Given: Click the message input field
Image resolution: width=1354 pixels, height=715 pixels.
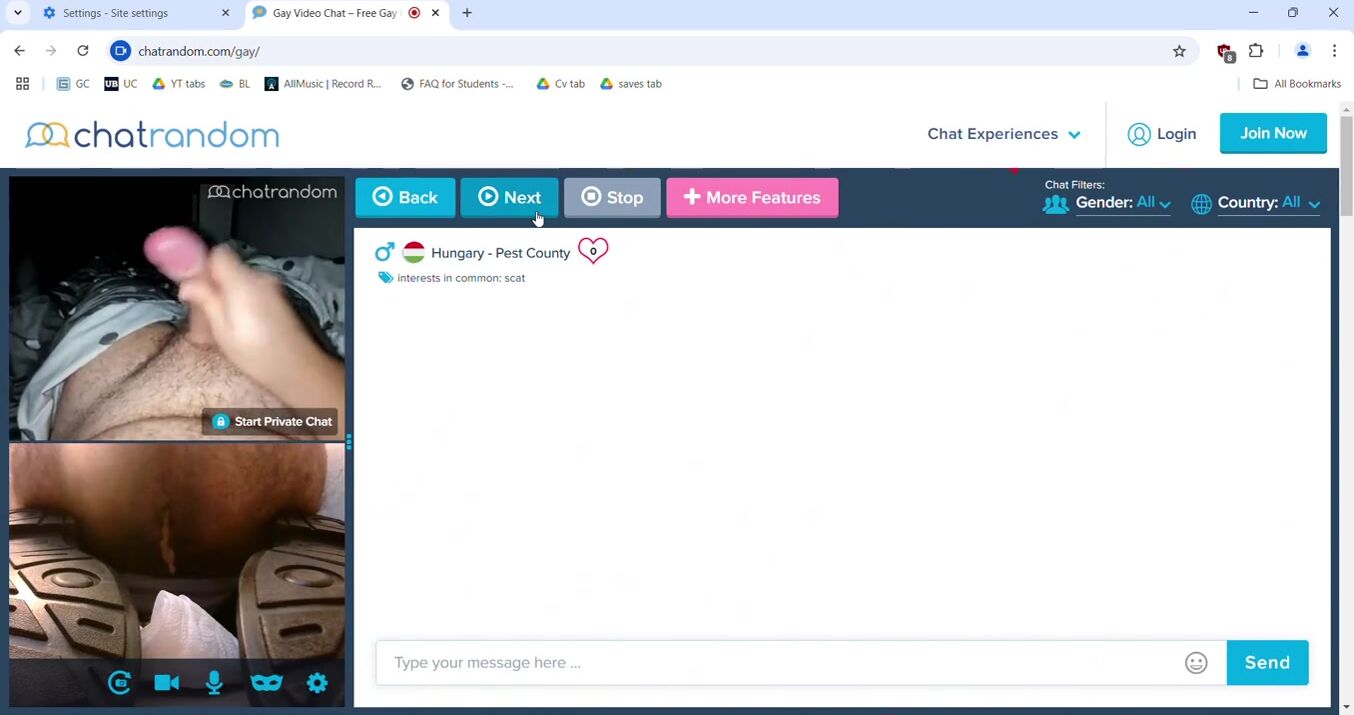Looking at the screenshot, I should (x=780, y=663).
